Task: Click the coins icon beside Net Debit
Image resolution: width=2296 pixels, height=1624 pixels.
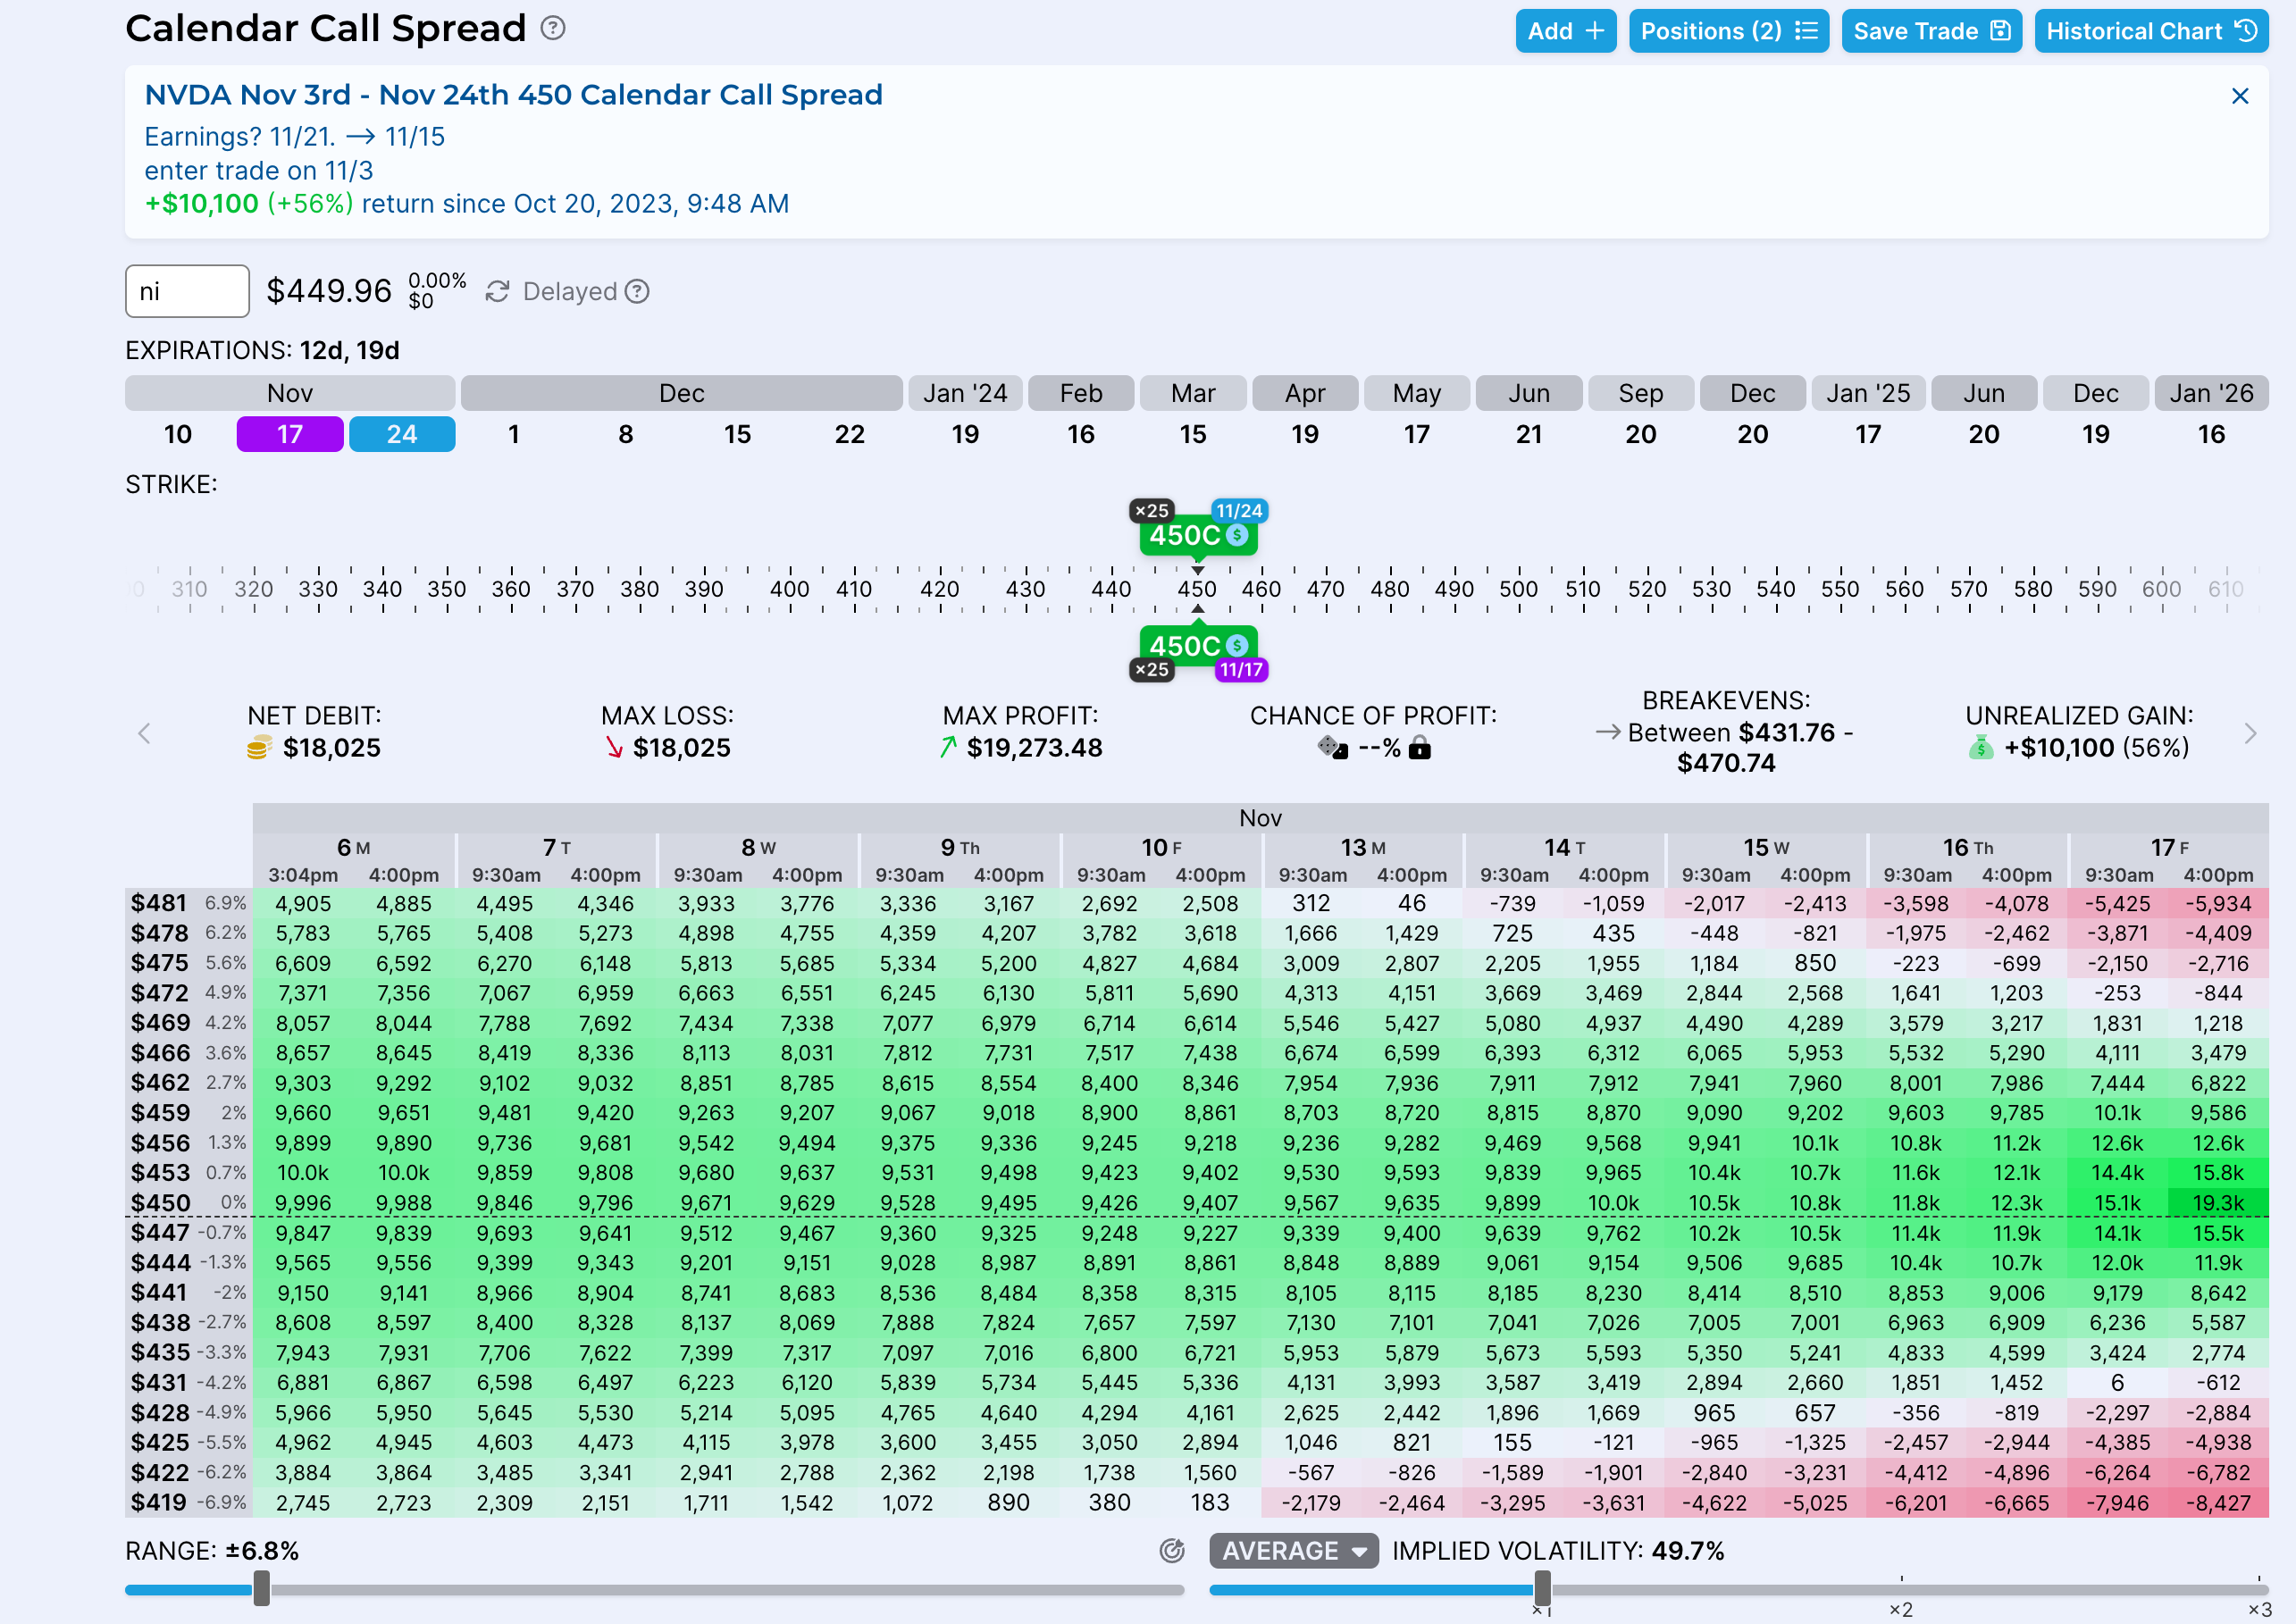Action: click(258, 747)
